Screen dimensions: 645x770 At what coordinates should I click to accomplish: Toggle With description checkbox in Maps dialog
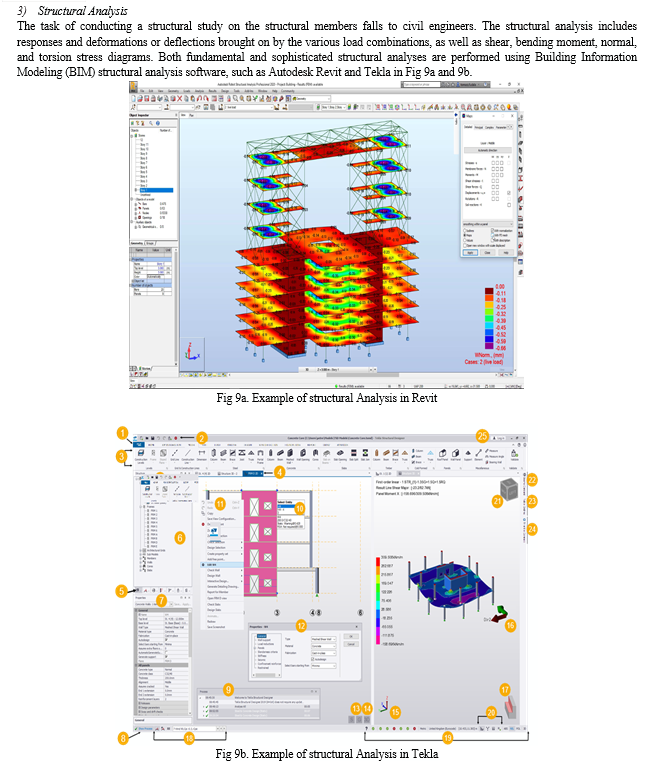(493, 240)
